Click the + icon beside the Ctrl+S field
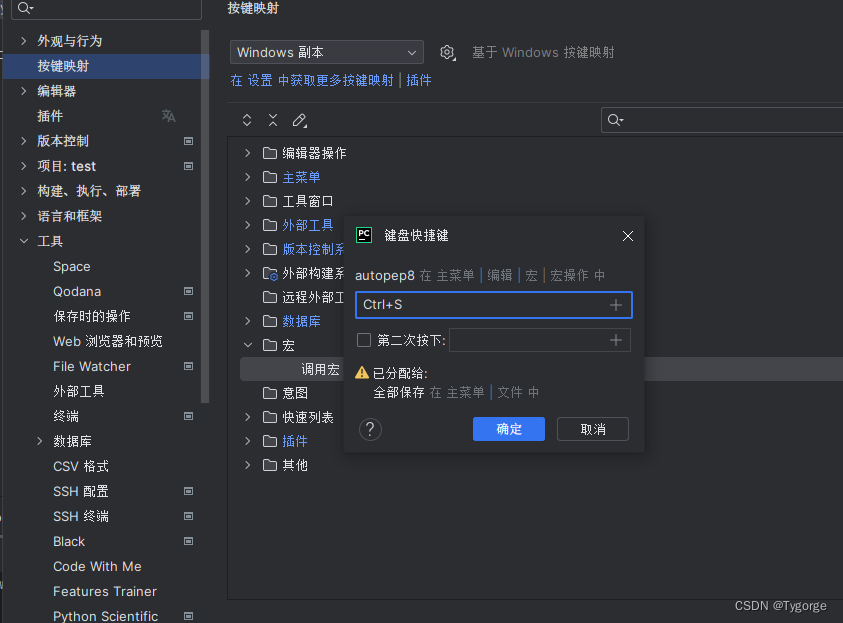The height and width of the screenshot is (623, 843). point(616,305)
